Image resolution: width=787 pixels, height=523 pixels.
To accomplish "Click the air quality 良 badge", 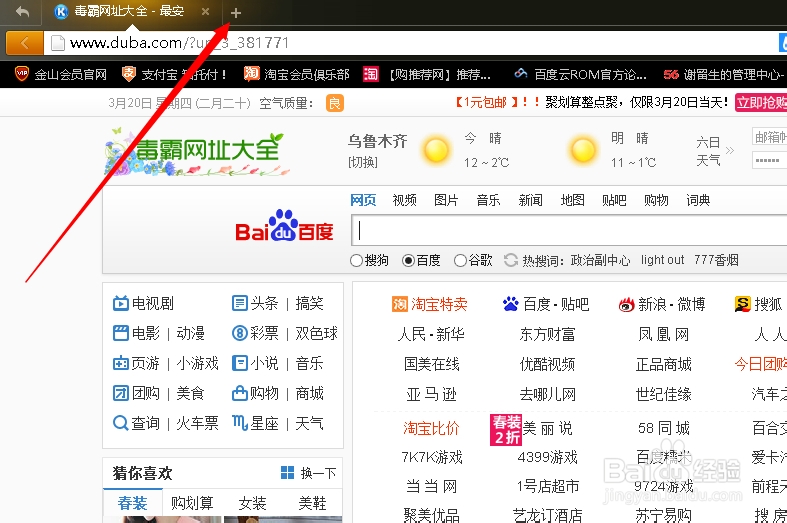I will (x=335, y=103).
